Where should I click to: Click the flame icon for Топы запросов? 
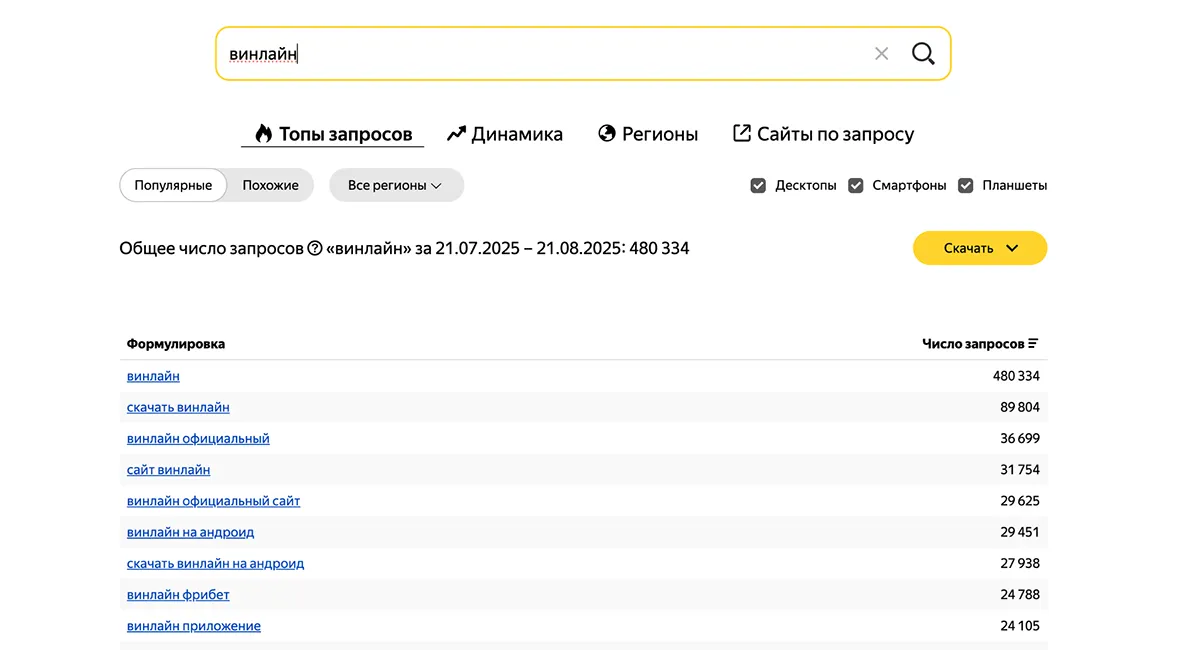pos(264,134)
